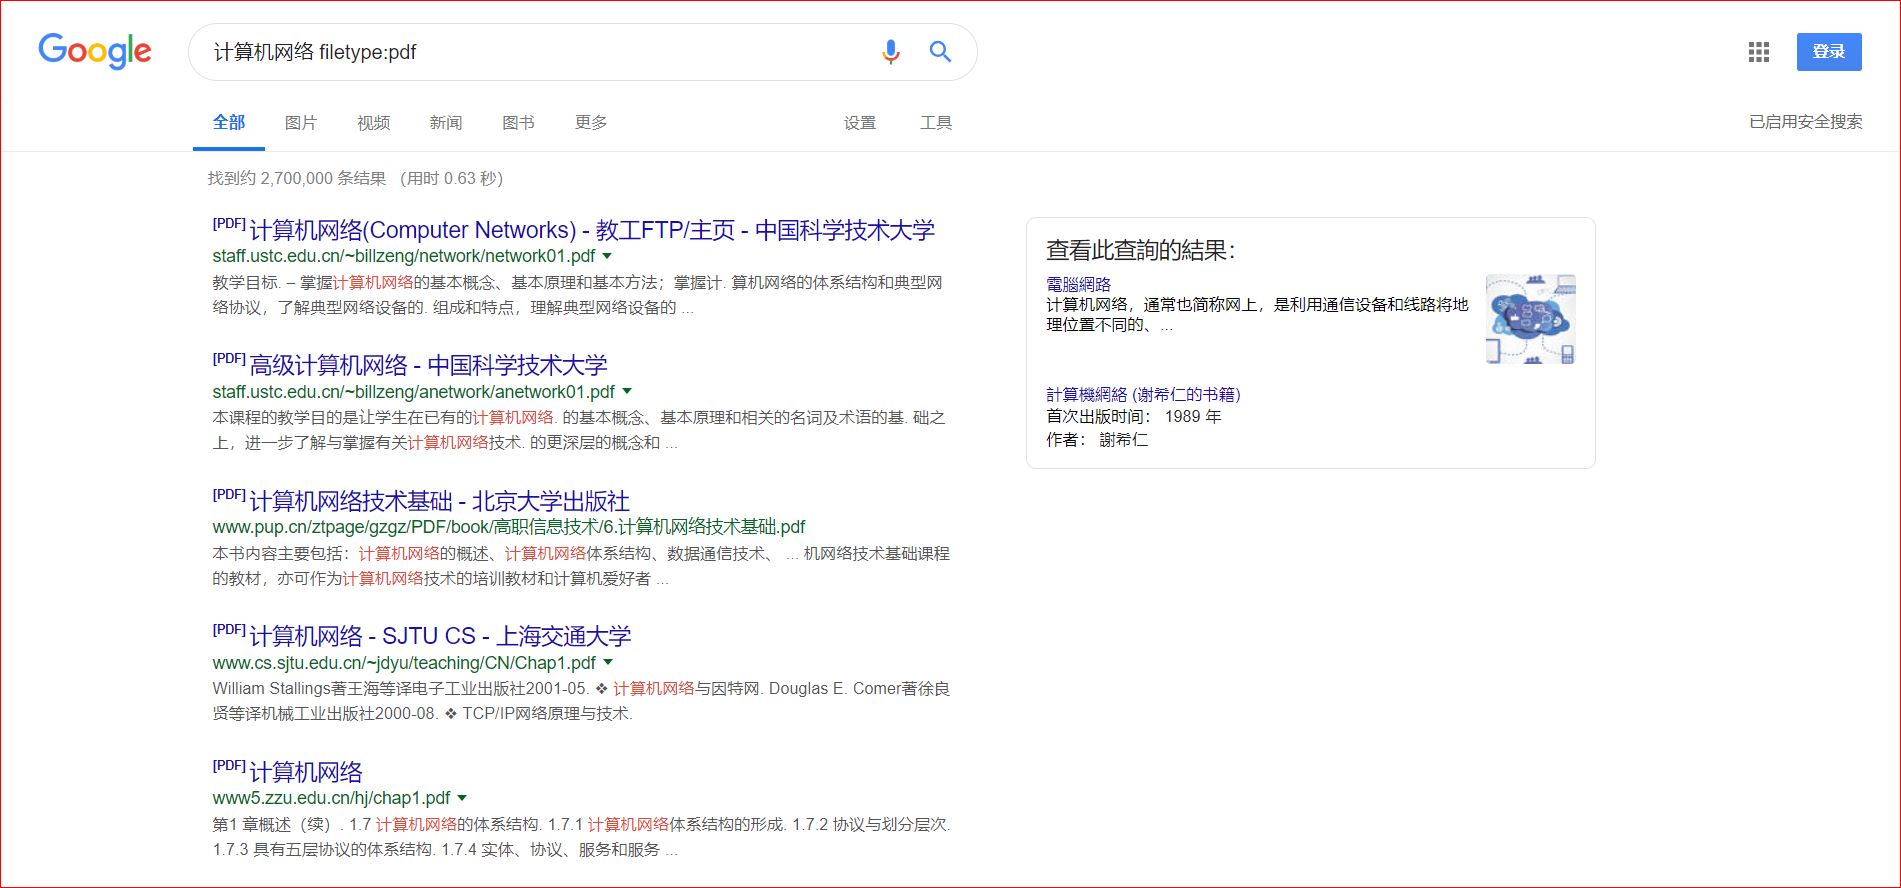Click the staff.ustc.edu.cn network01.pdf URL text
This screenshot has width=1901, height=888.
[403, 256]
